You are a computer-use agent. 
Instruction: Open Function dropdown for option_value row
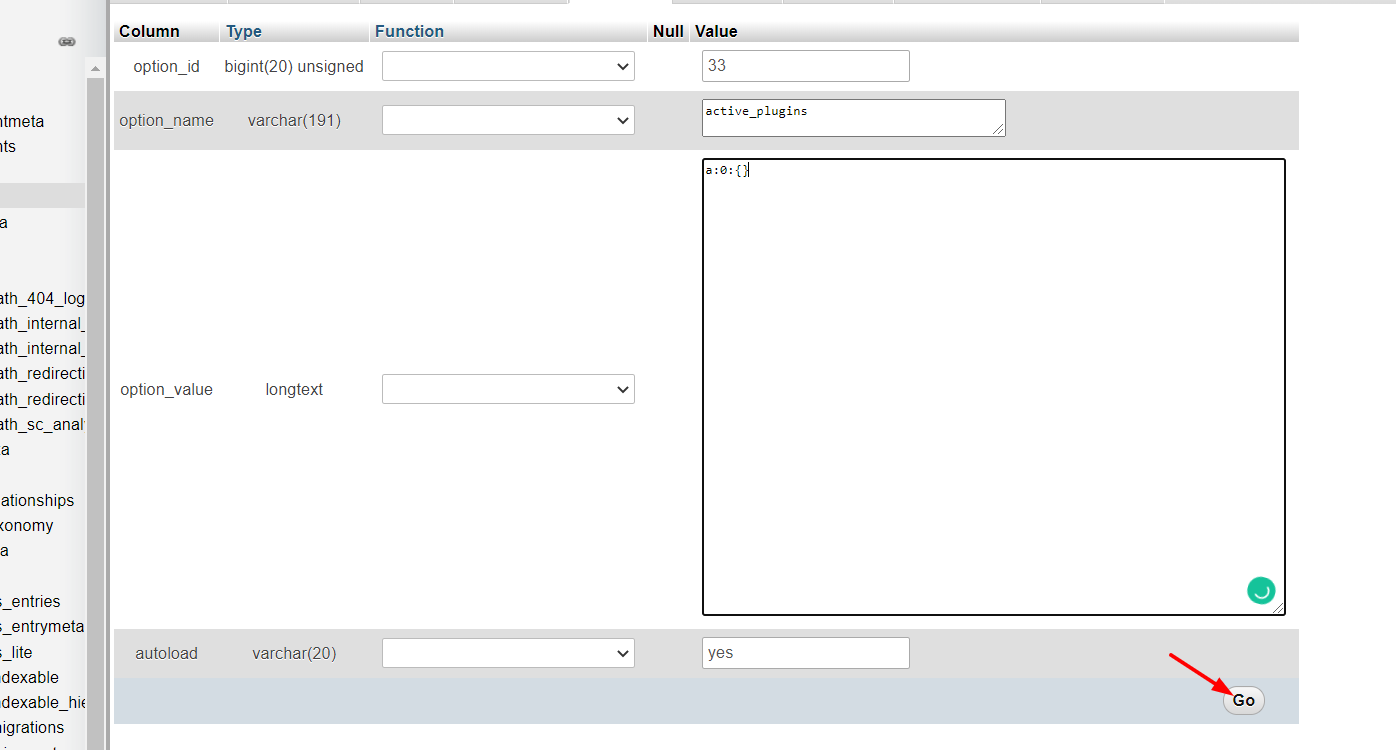[508, 389]
